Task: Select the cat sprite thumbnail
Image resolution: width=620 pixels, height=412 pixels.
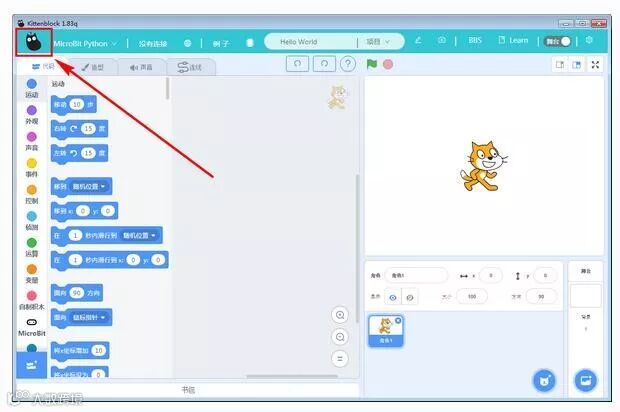Action: (x=386, y=331)
